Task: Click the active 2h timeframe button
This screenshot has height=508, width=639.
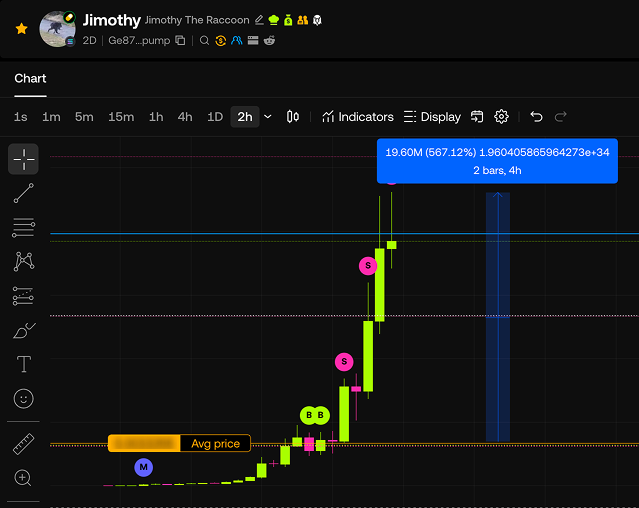Action: 245,117
